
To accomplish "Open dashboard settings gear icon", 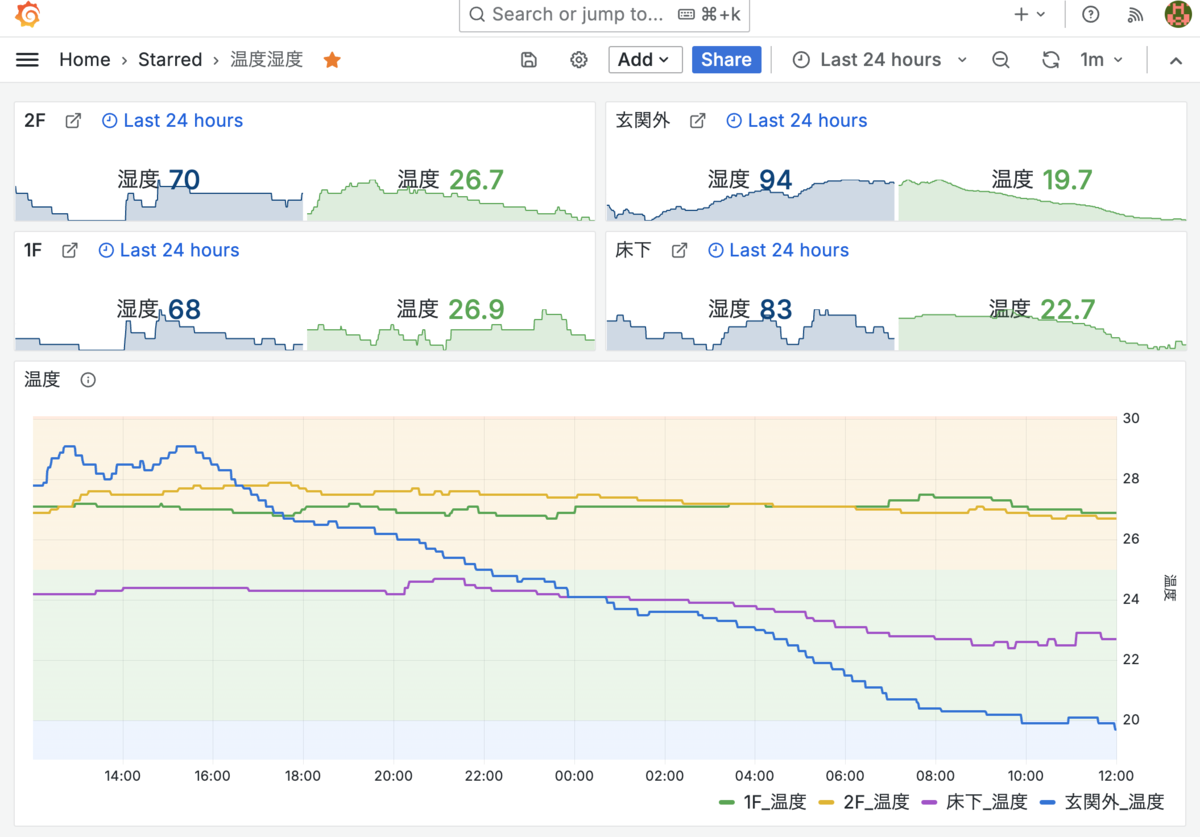I will coord(579,60).
